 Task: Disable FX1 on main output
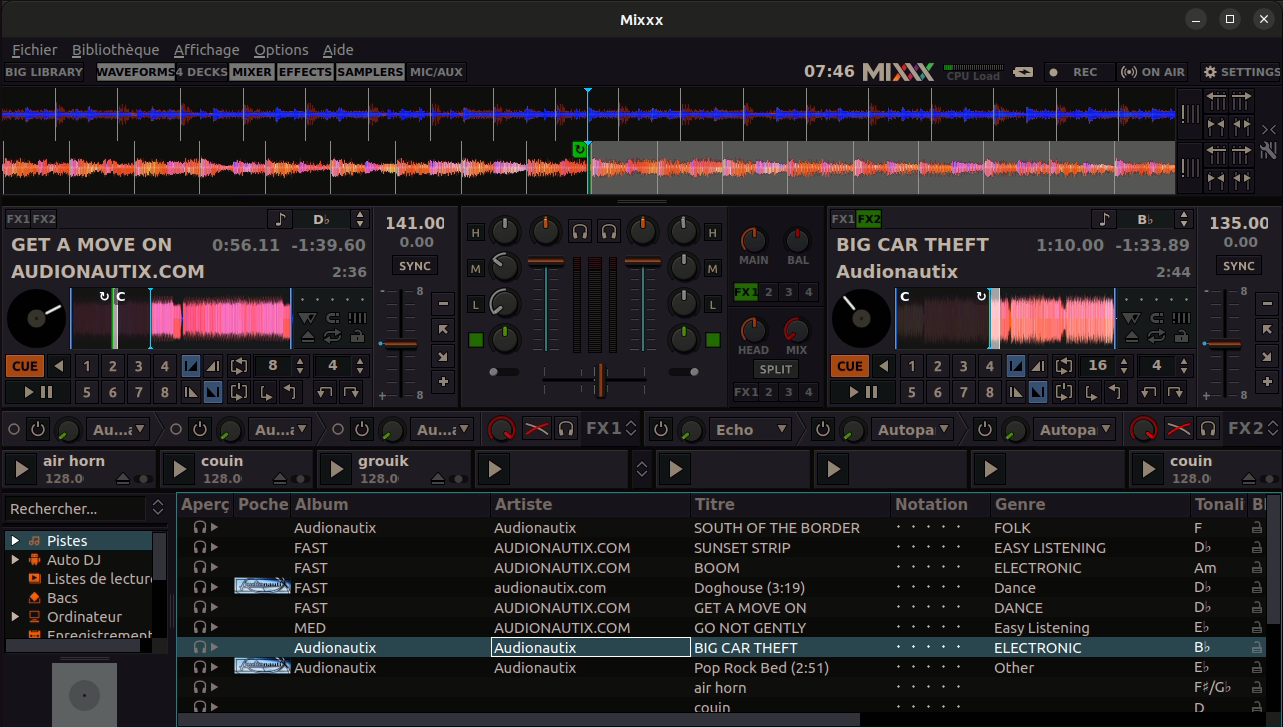pyautogui.click(x=745, y=292)
